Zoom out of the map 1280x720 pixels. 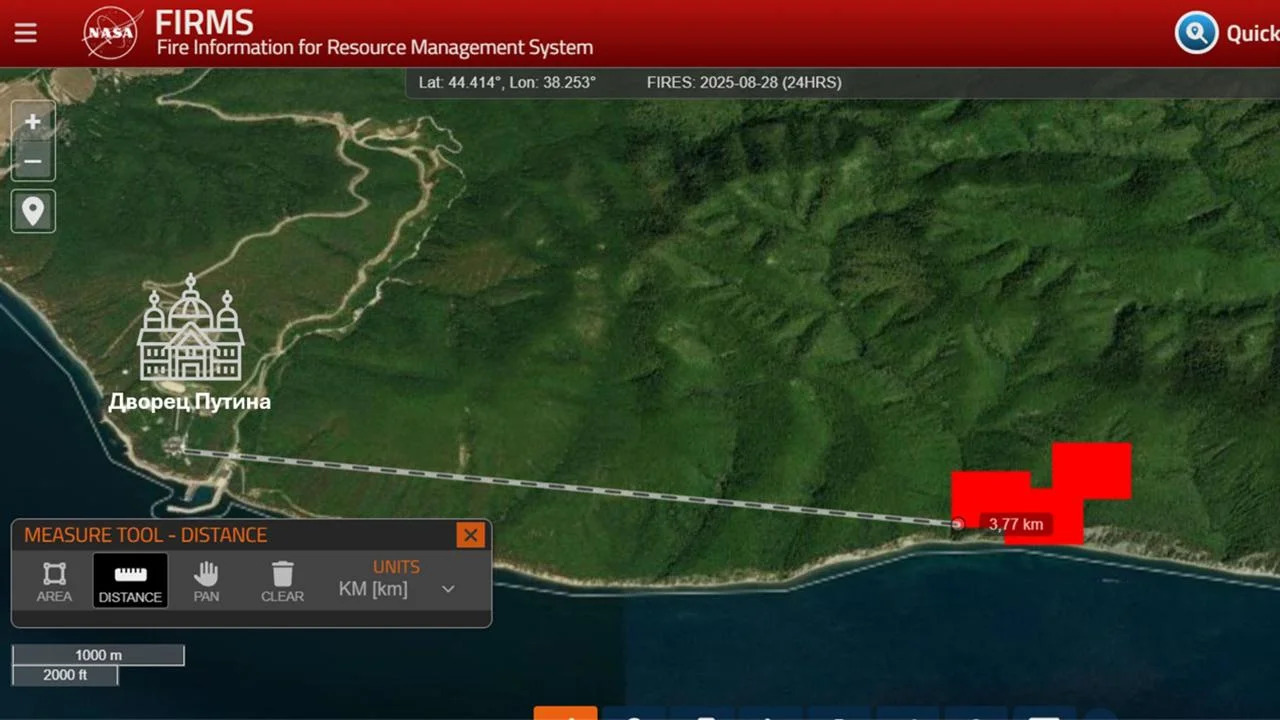click(33, 161)
